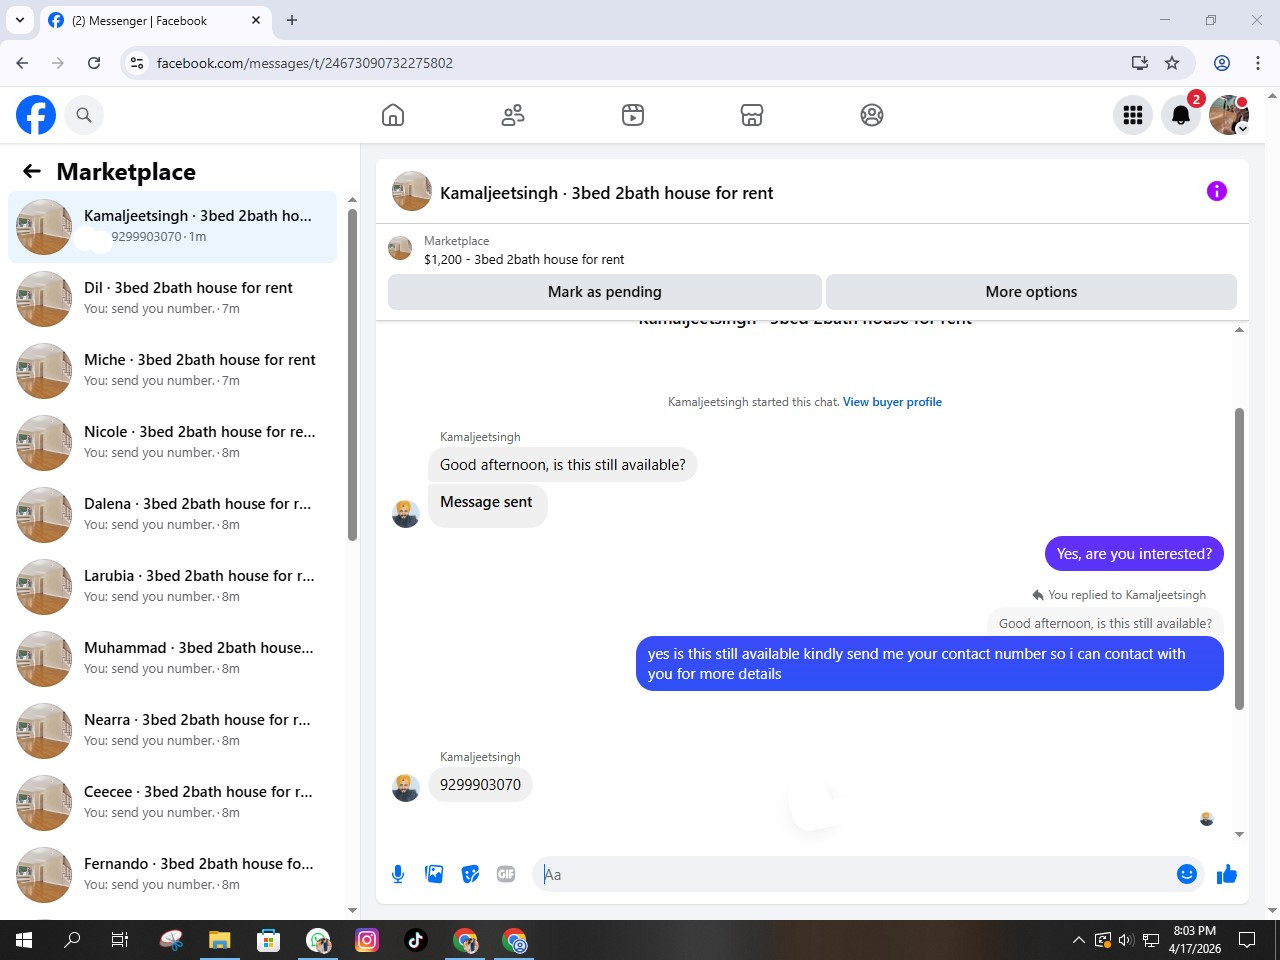The height and width of the screenshot is (960, 1280).
Task: Click the listing thumbnail in chat header
Action: click(412, 191)
